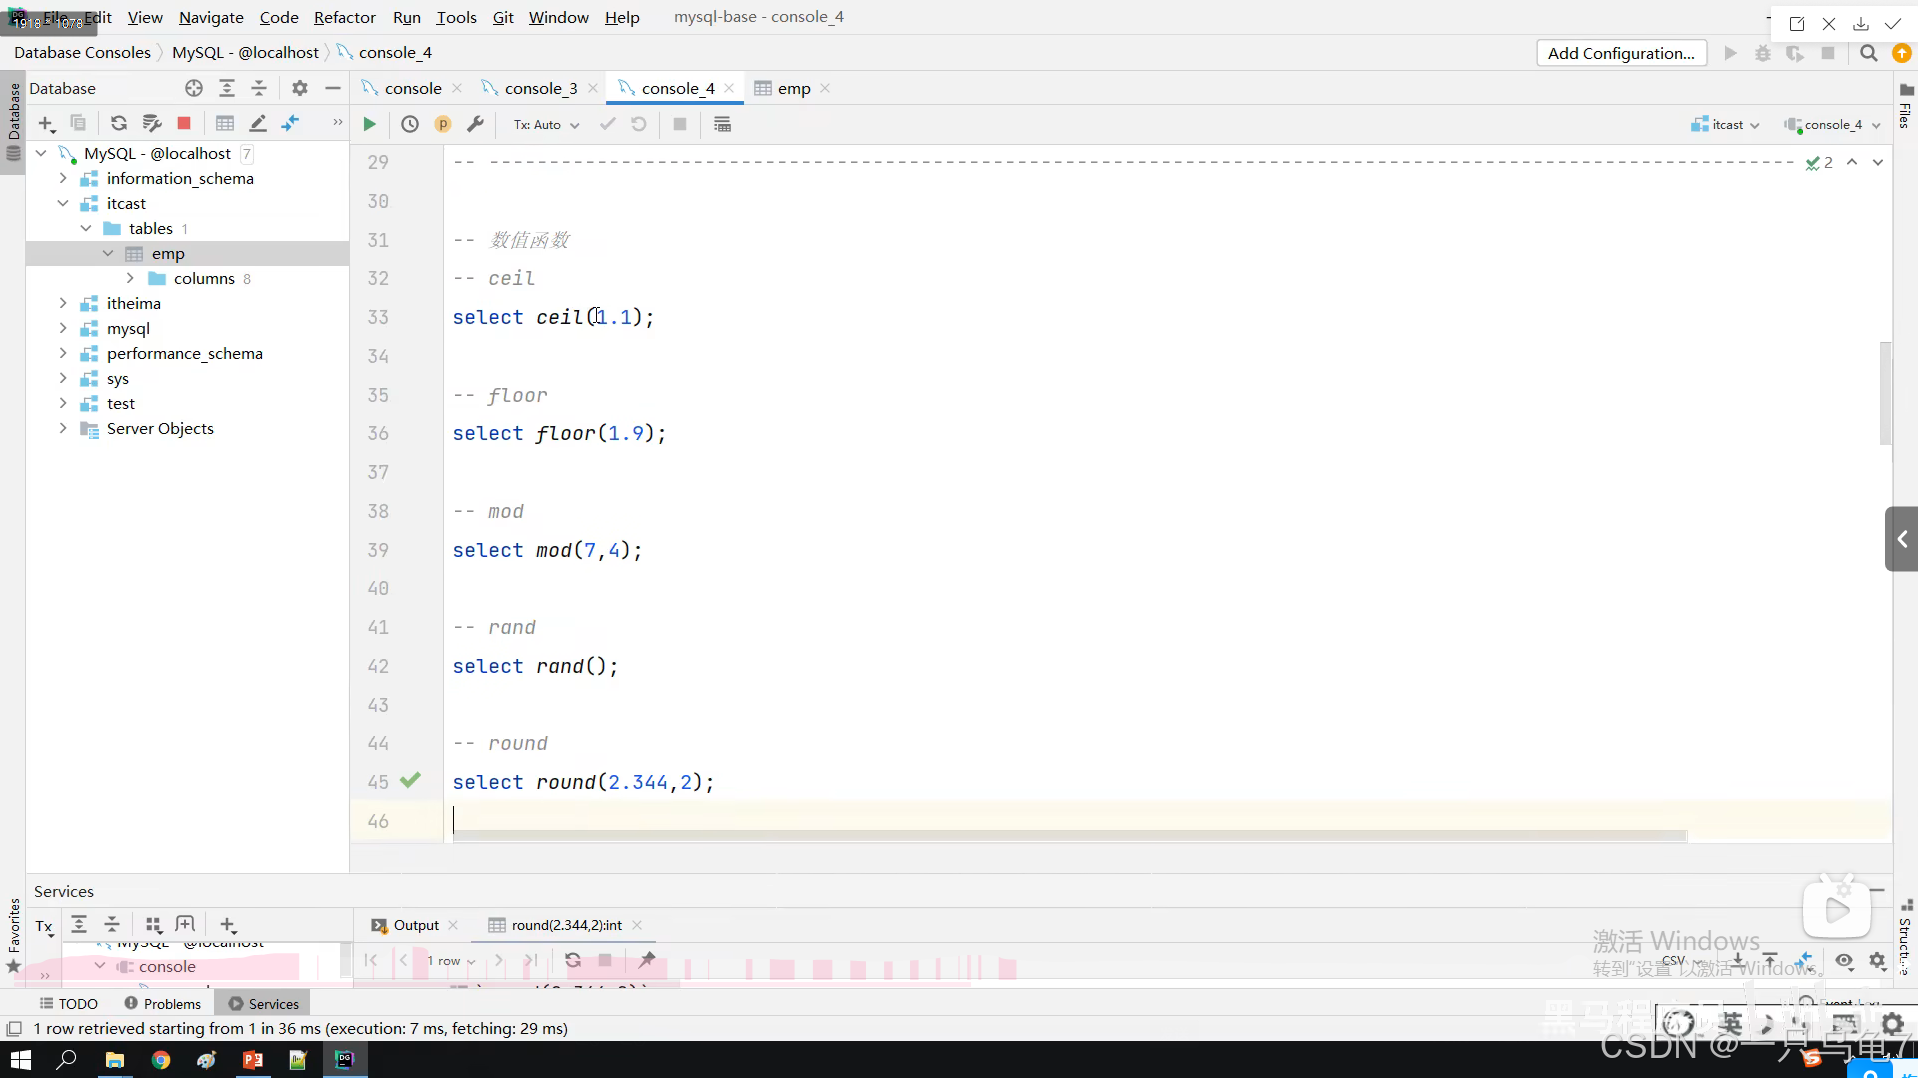Image resolution: width=1918 pixels, height=1078 pixels.
Task: Open the table editor icon in Database toolbar
Action: (x=225, y=123)
